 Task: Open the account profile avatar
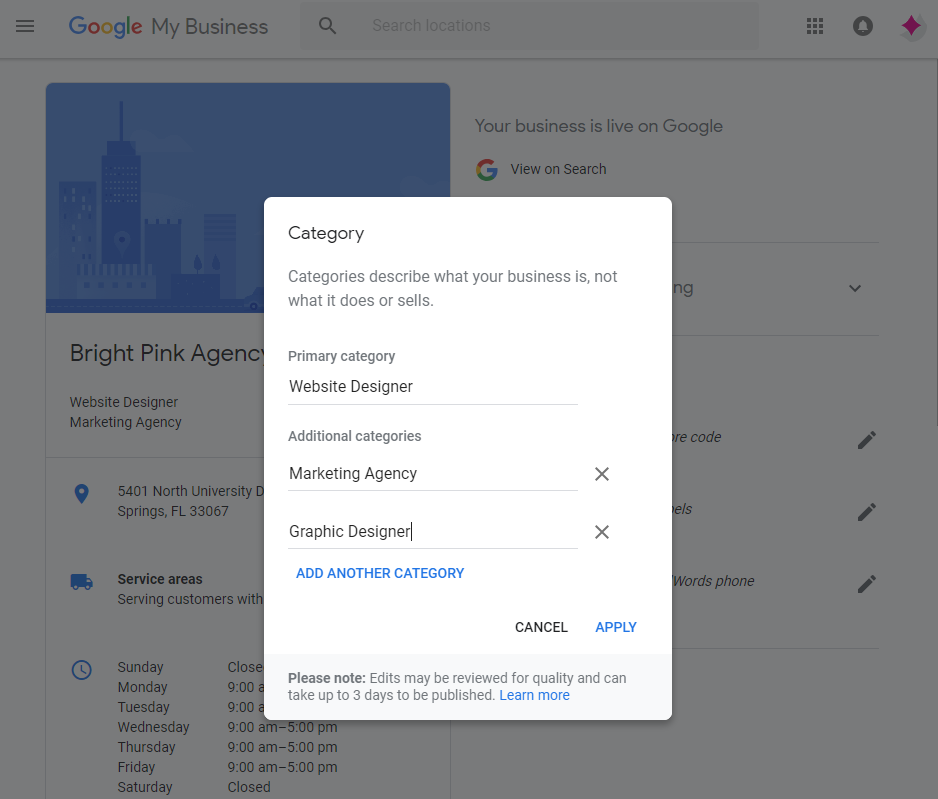point(912,26)
